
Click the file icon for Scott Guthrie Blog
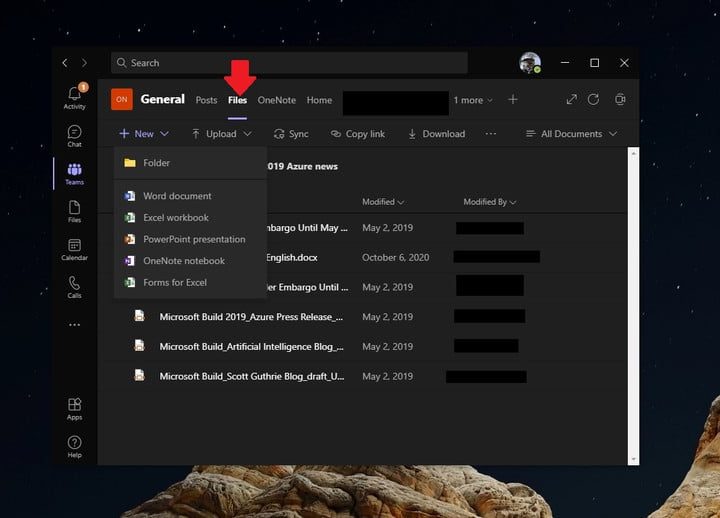(x=139, y=375)
